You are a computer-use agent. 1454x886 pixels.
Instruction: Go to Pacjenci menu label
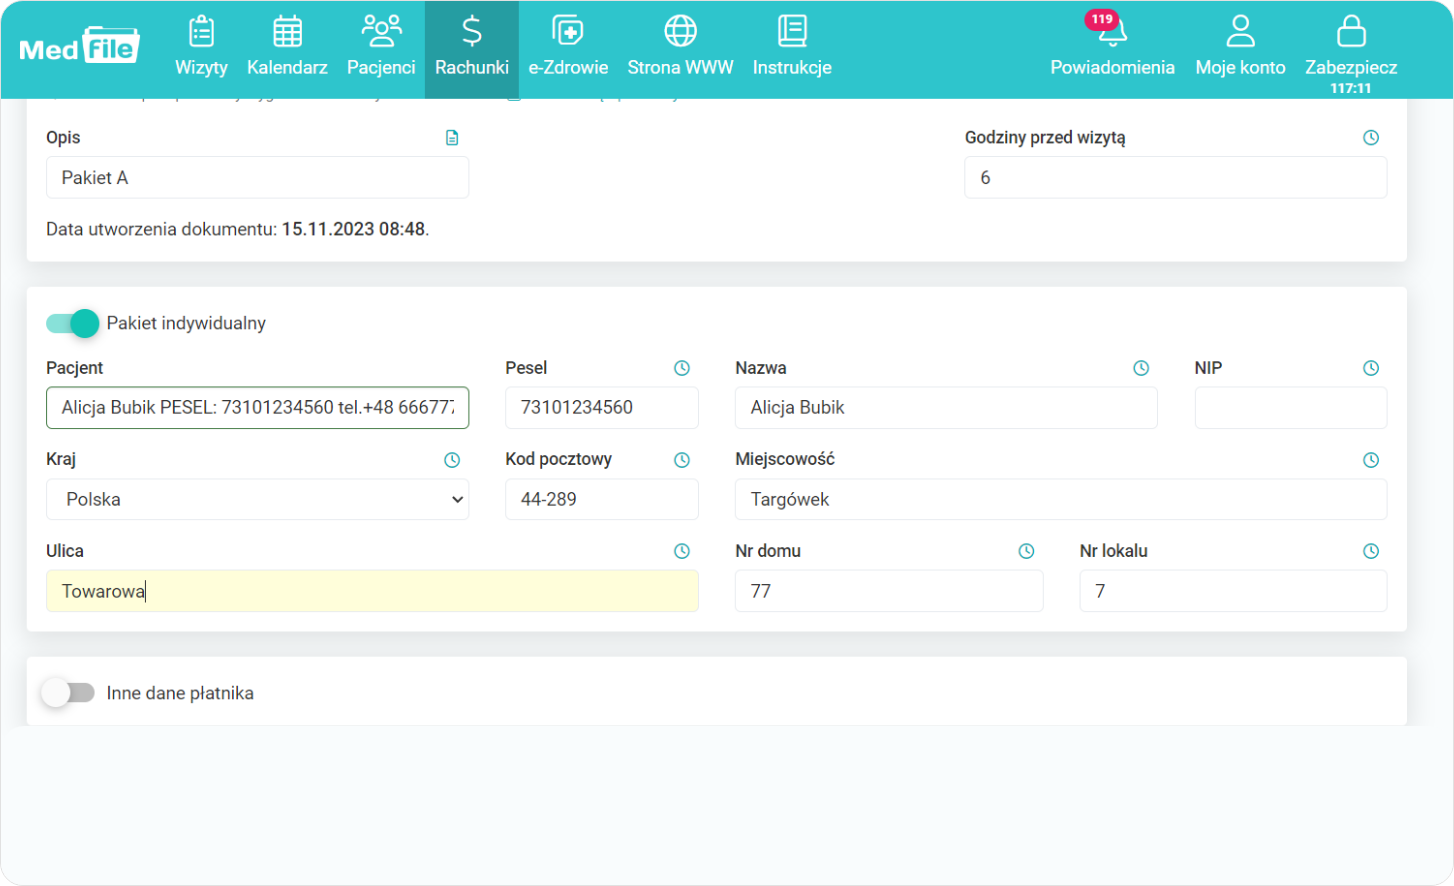point(381,67)
